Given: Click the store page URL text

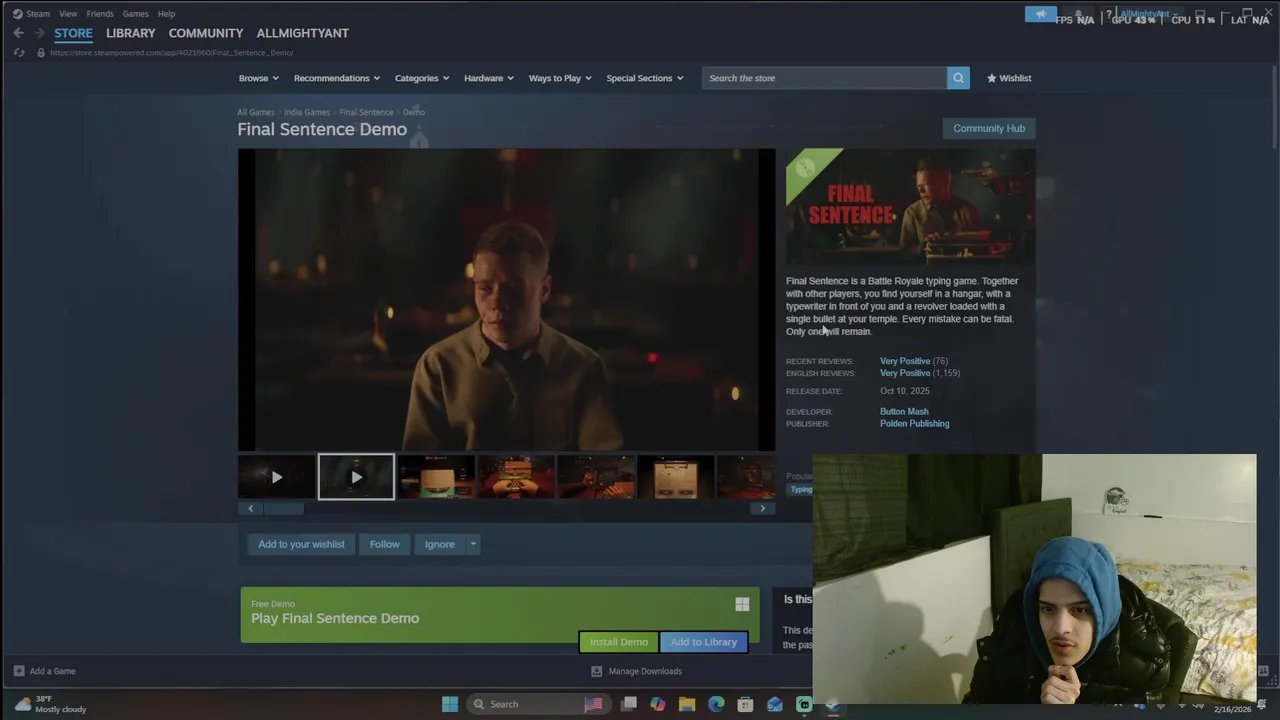Looking at the screenshot, I should click(171, 52).
